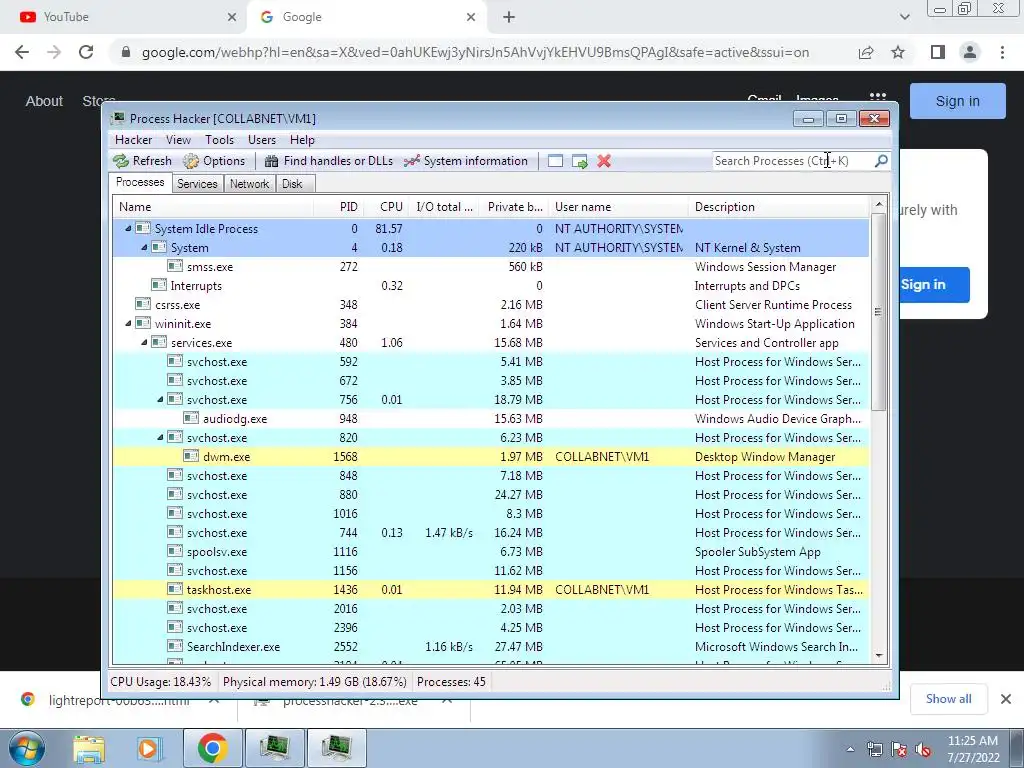The height and width of the screenshot is (768, 1024).
Task: Click the process icon beside svchost.exe PID 592
Action: 174,361
